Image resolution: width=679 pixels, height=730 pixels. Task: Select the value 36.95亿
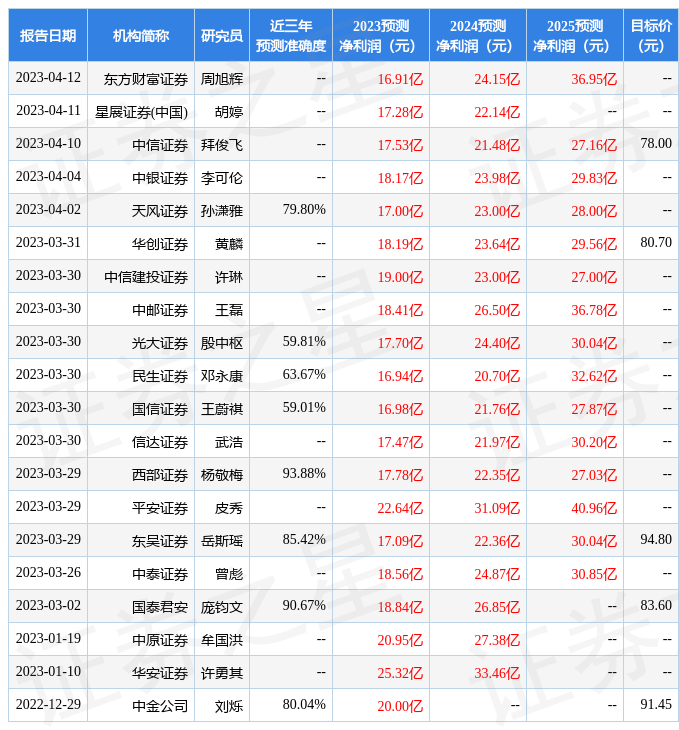594,79
